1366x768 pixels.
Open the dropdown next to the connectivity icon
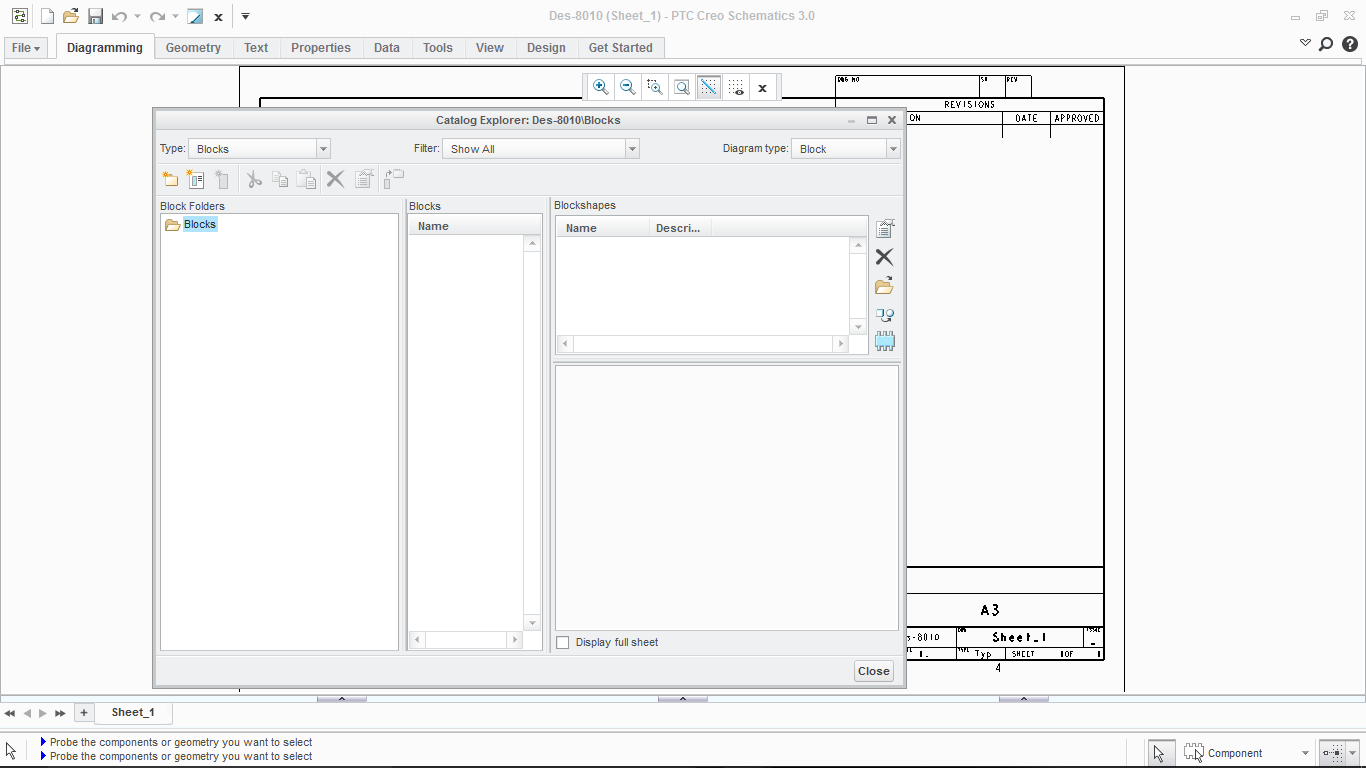[x=1353, y=753]
